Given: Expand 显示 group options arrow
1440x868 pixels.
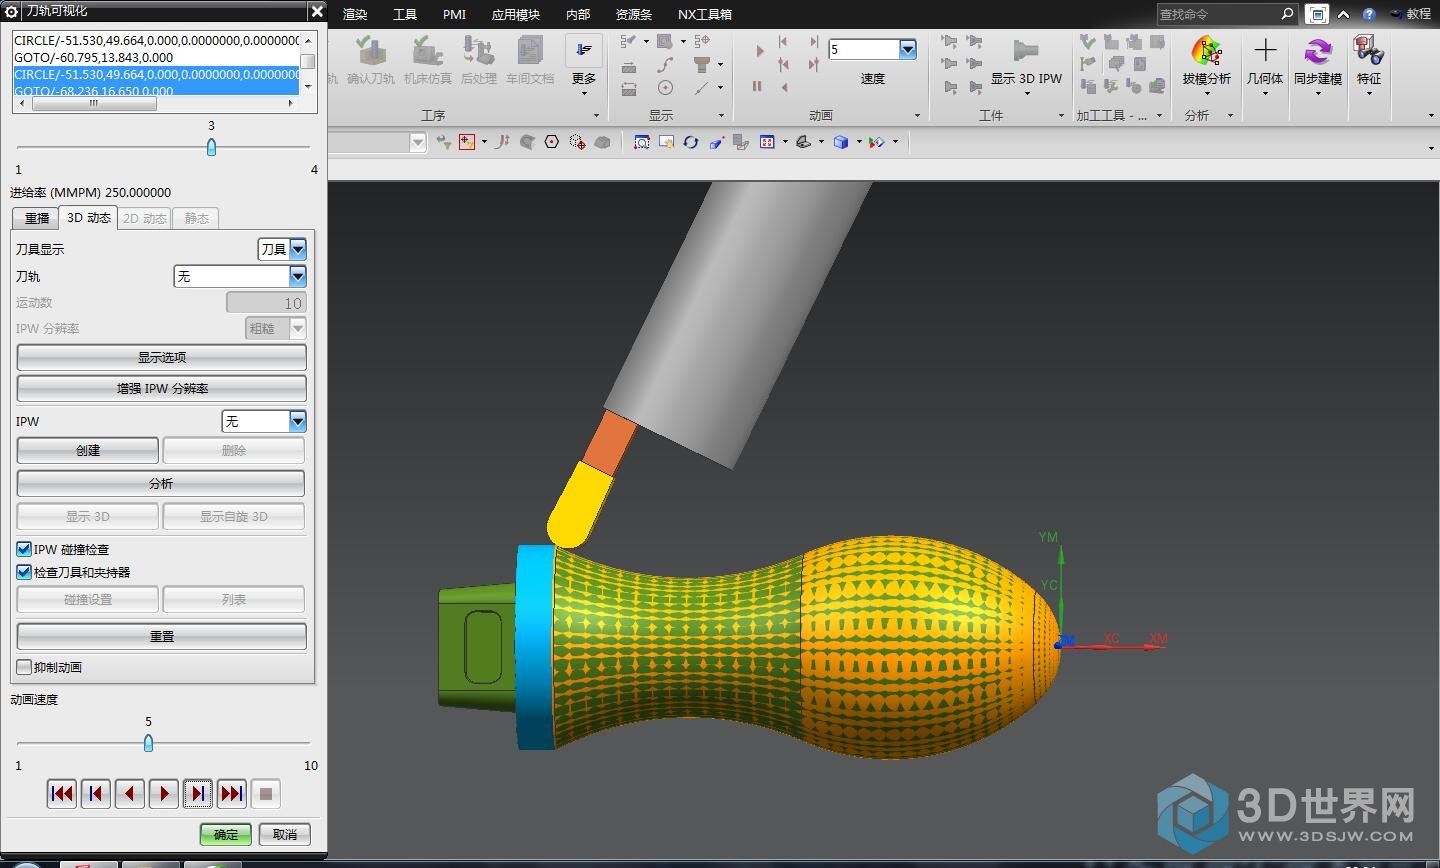Looking at the screenshot, I should click(x=721, y=116).
